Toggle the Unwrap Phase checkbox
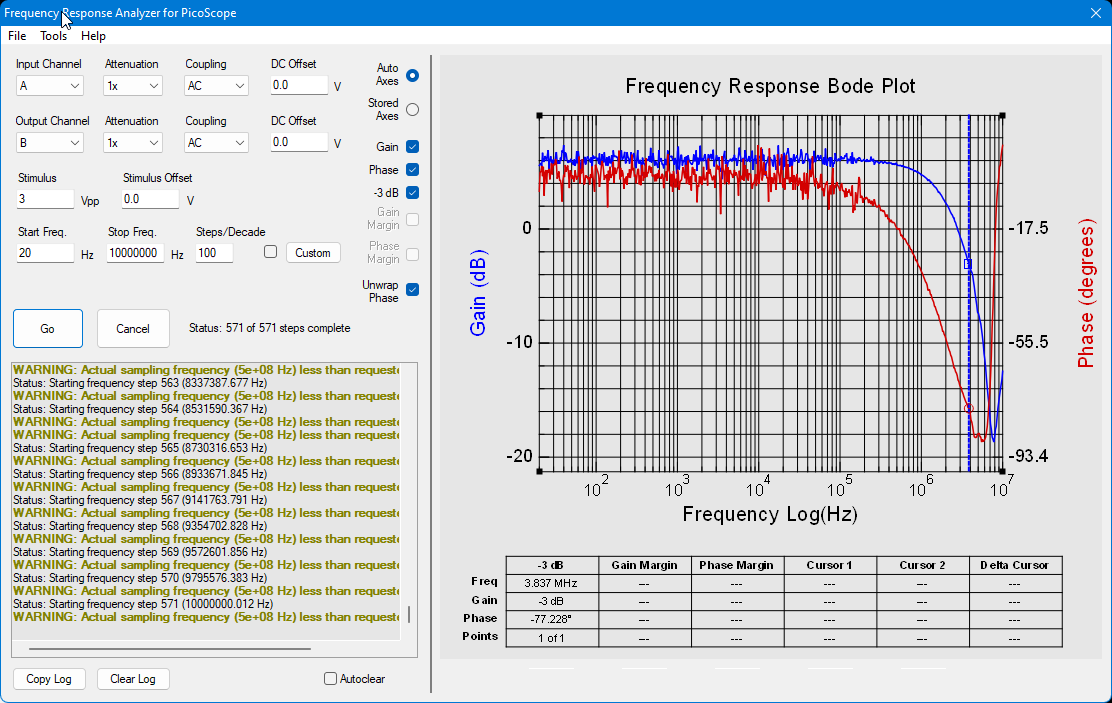 tap(413, 289)
